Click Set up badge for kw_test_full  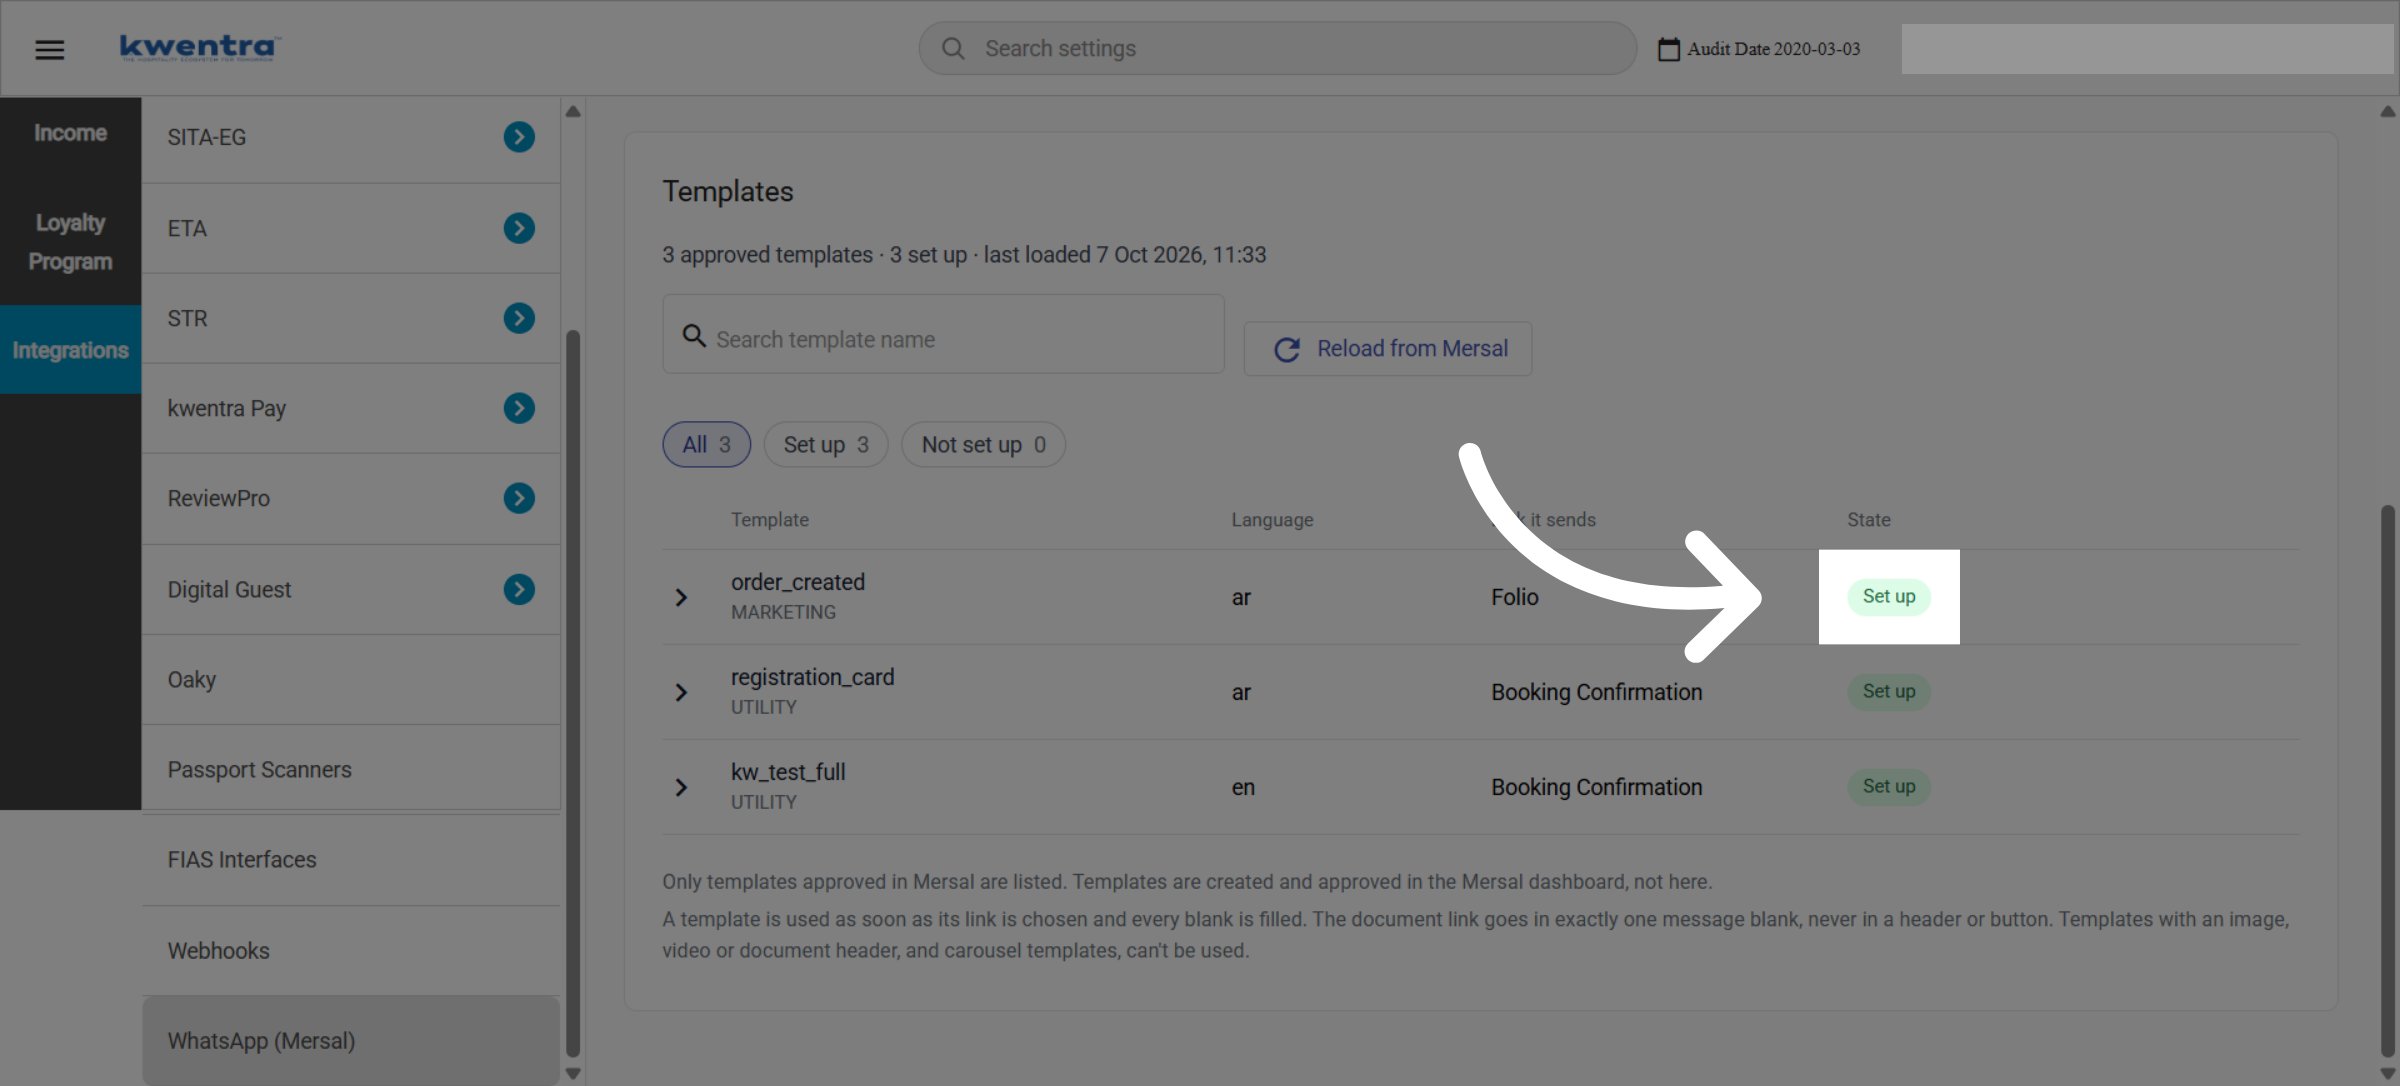[x=1889, y=787]
